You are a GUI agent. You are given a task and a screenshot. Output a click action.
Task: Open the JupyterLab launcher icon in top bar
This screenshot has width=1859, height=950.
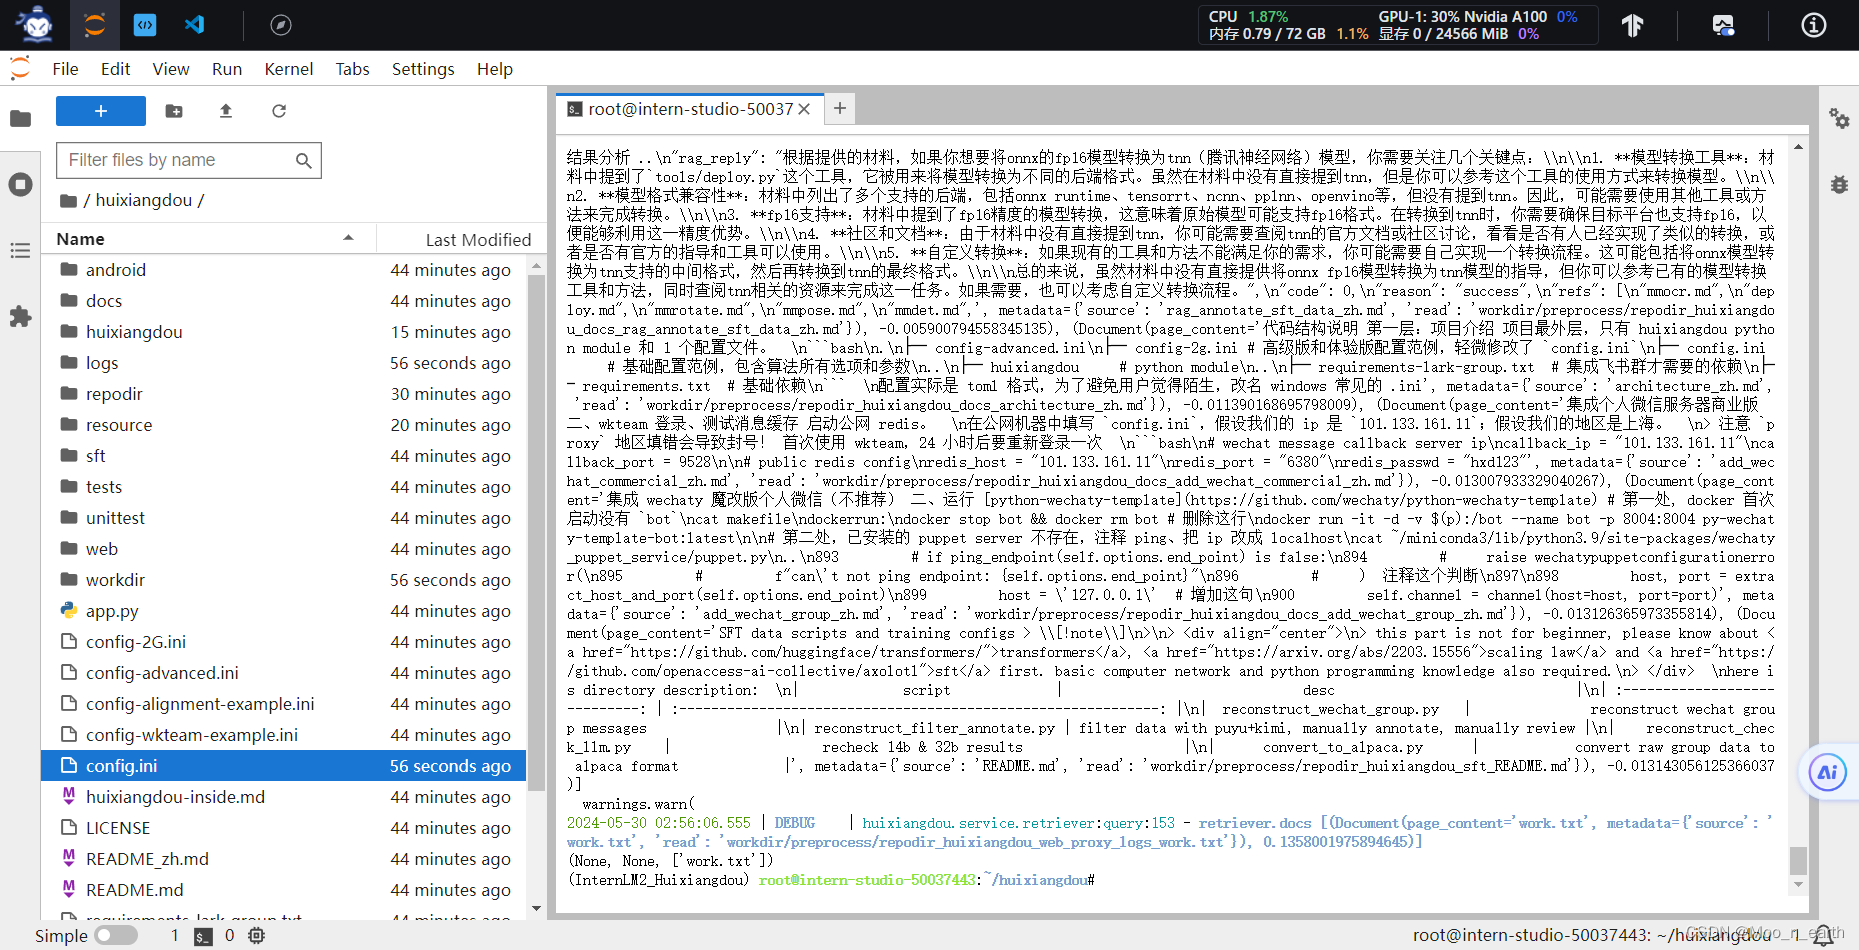click(95, 25)
